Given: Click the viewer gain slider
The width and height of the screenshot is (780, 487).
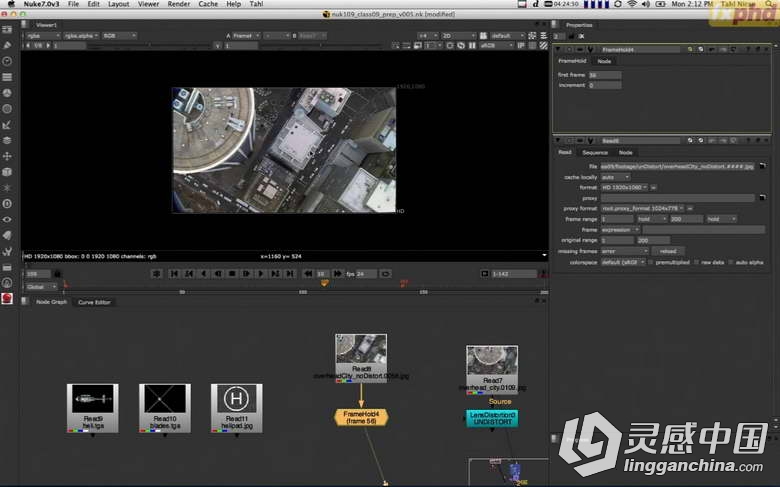Looking at the screenshot, I should 149,46.
